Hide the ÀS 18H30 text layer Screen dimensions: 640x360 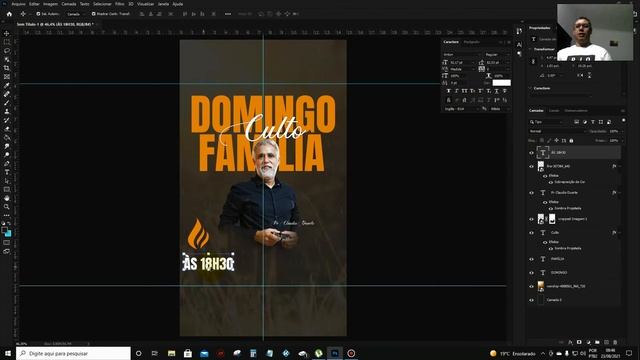(531, 153)
